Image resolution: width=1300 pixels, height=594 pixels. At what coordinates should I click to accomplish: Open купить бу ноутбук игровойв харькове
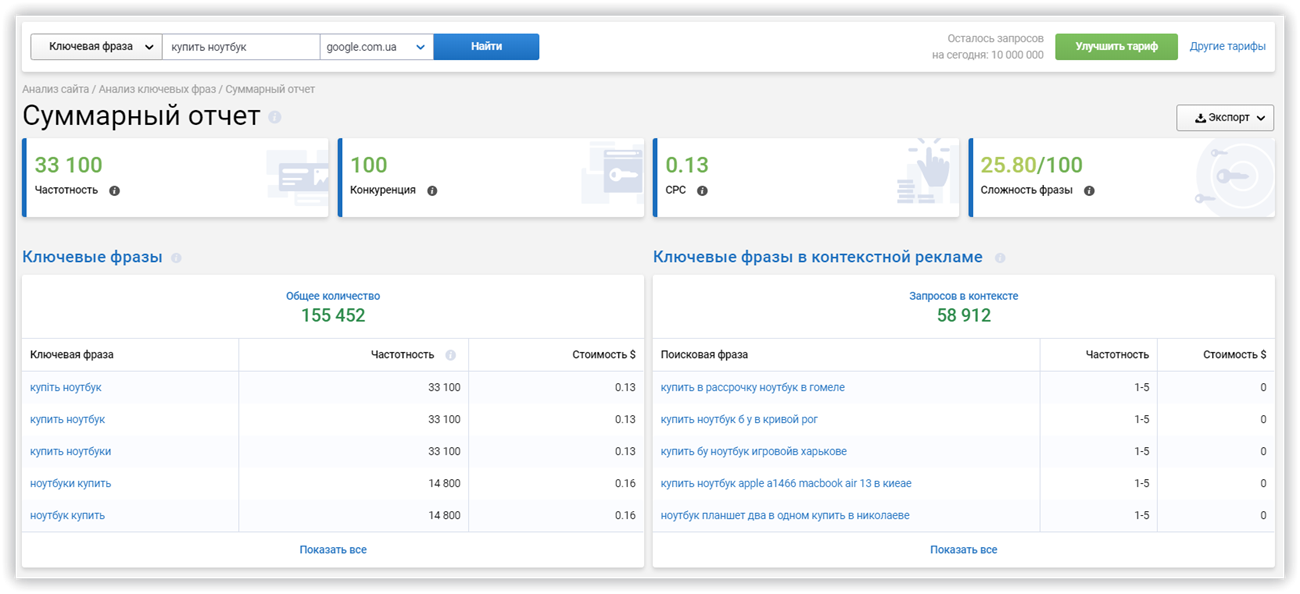[x=754, y=451]
